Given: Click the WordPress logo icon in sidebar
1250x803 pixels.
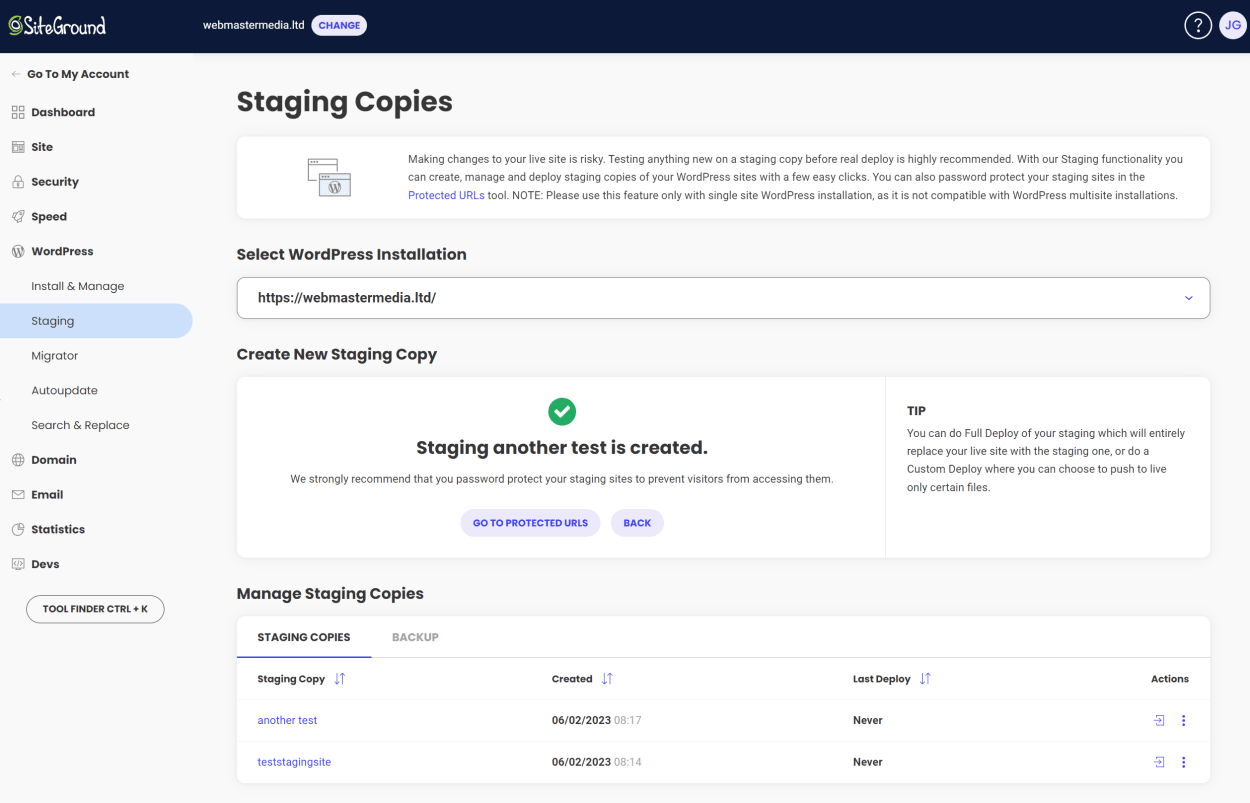Looking at the screenshot, I should pyautogui.click(x=18, y=251).
